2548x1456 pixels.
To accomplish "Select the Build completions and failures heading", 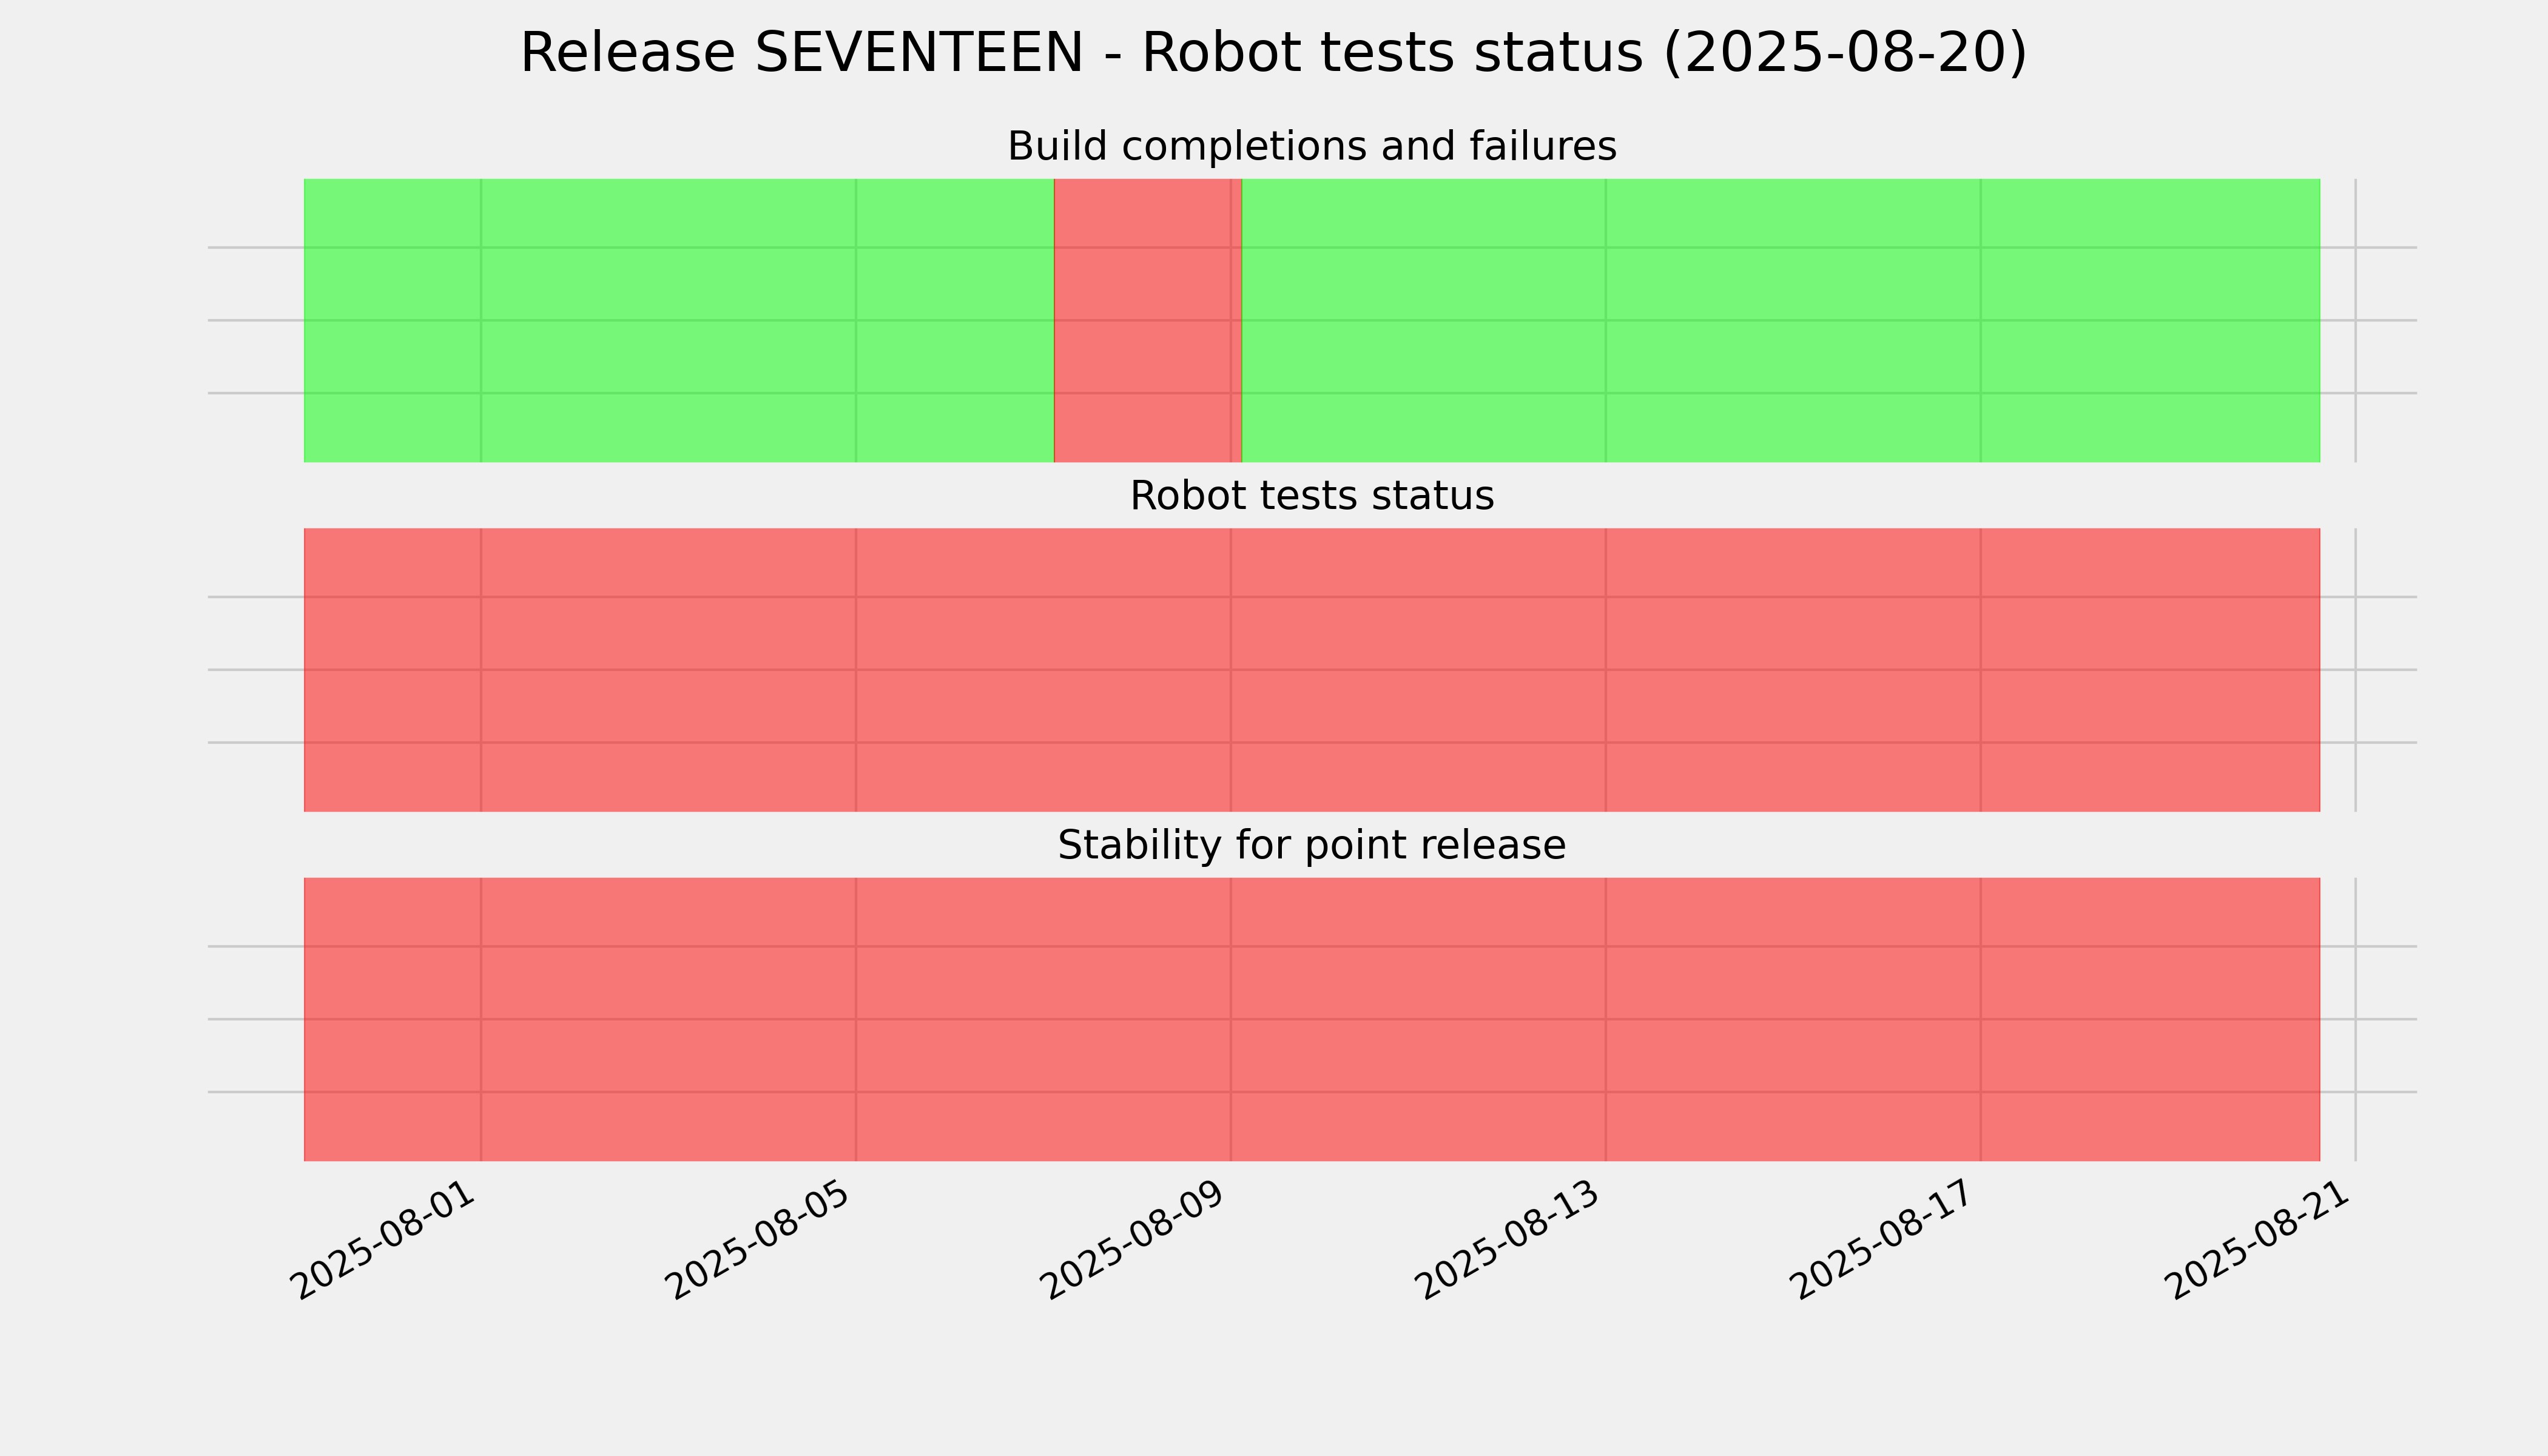I will [1311, 147].
